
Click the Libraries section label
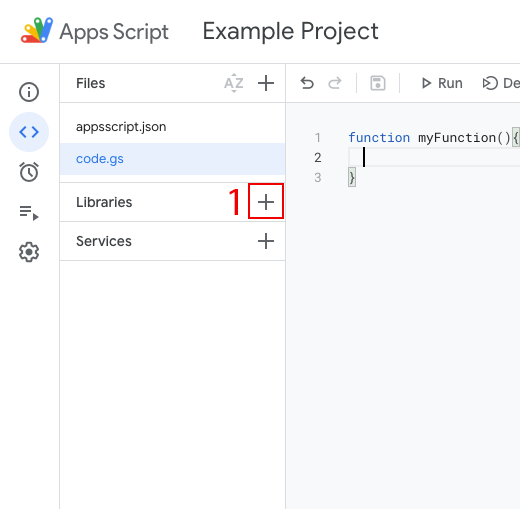click(104, 202)
